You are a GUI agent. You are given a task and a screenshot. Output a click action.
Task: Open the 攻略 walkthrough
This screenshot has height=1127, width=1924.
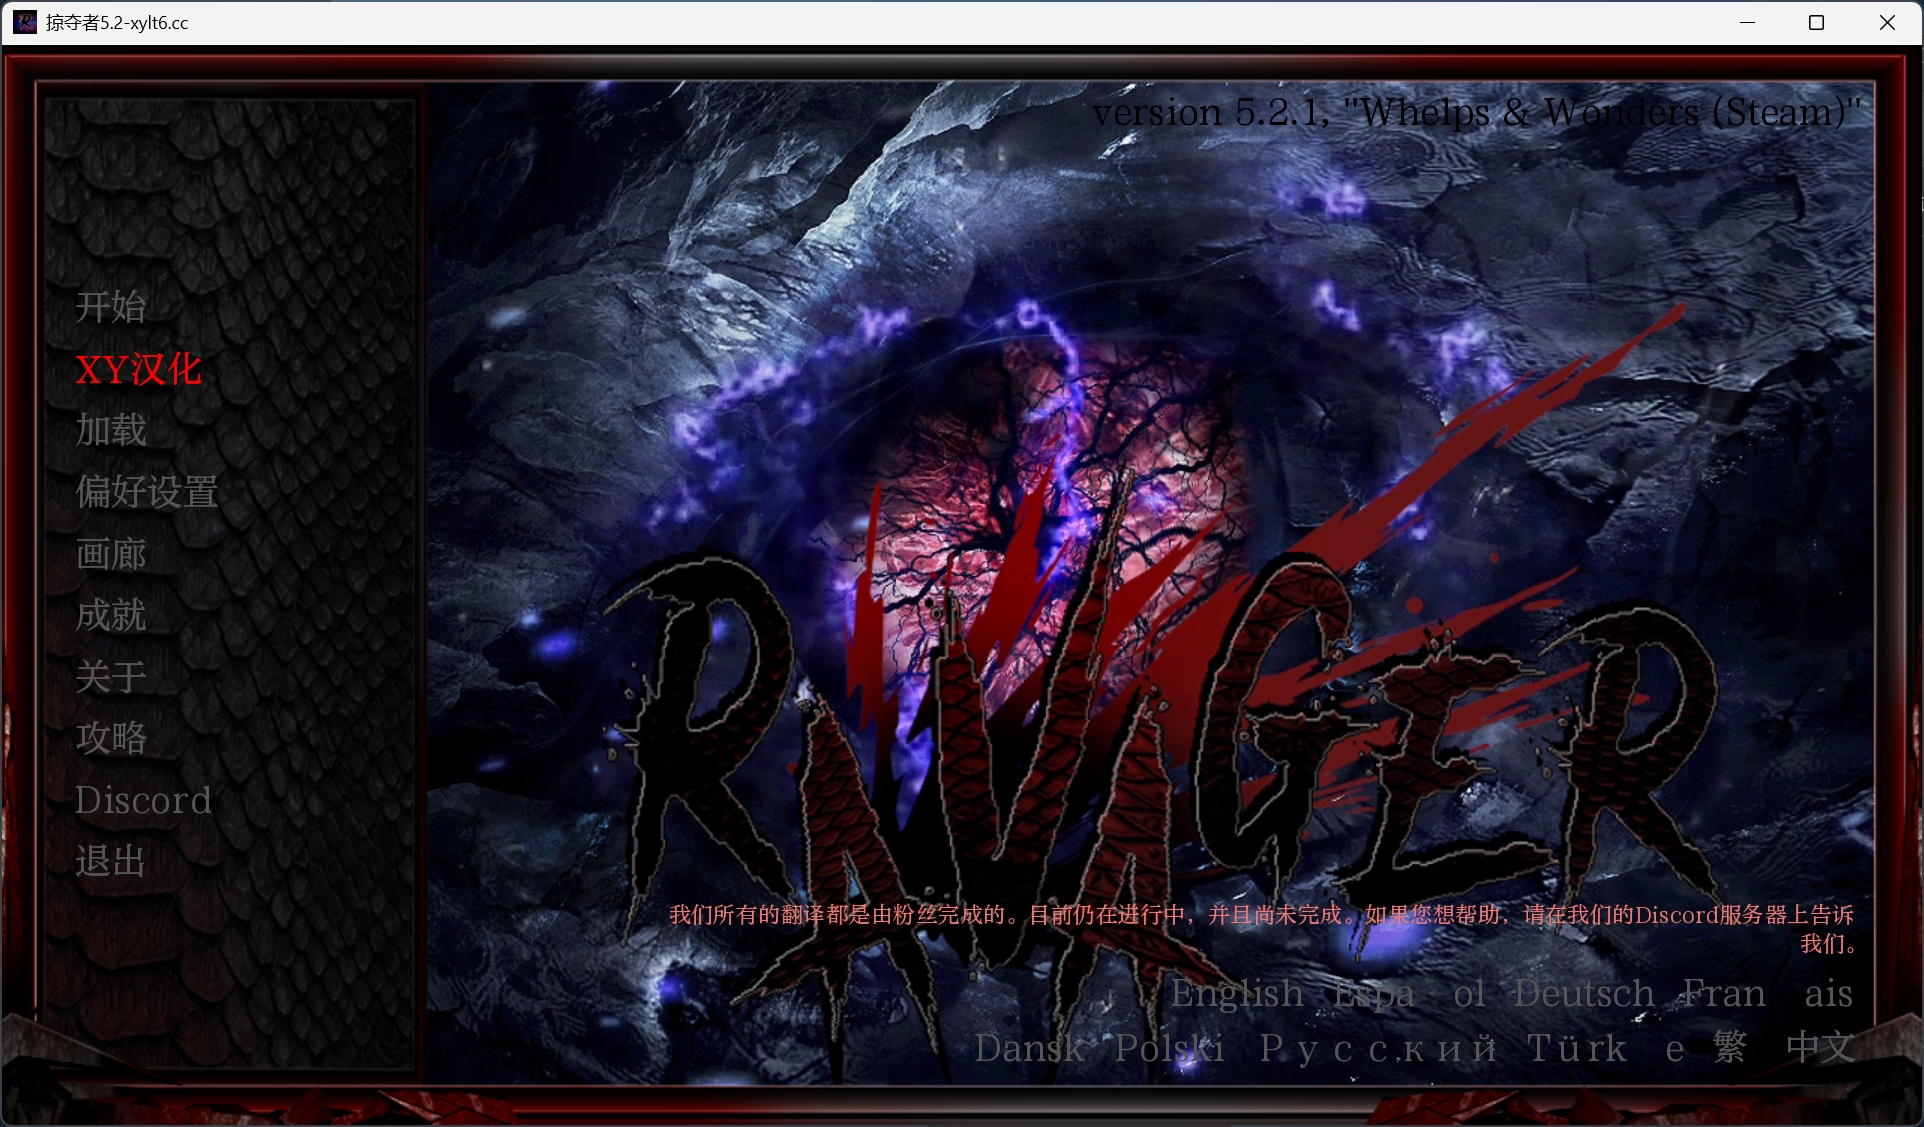click(x=111, y=738)
